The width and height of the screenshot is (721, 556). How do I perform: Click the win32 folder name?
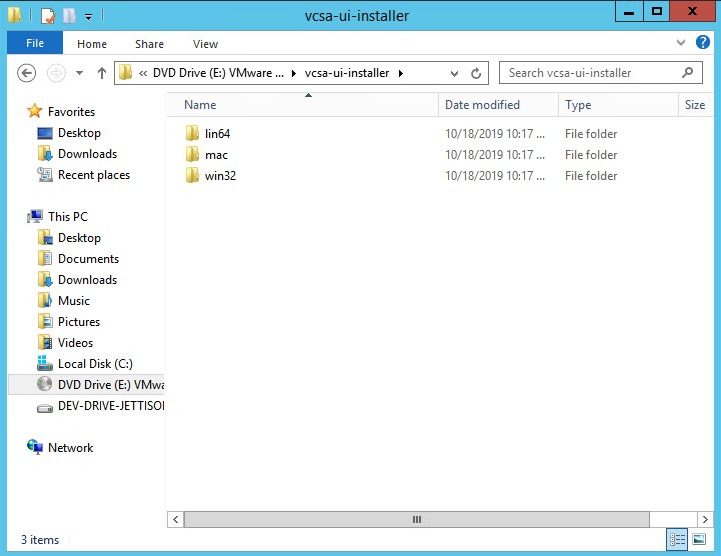point(220,176)
